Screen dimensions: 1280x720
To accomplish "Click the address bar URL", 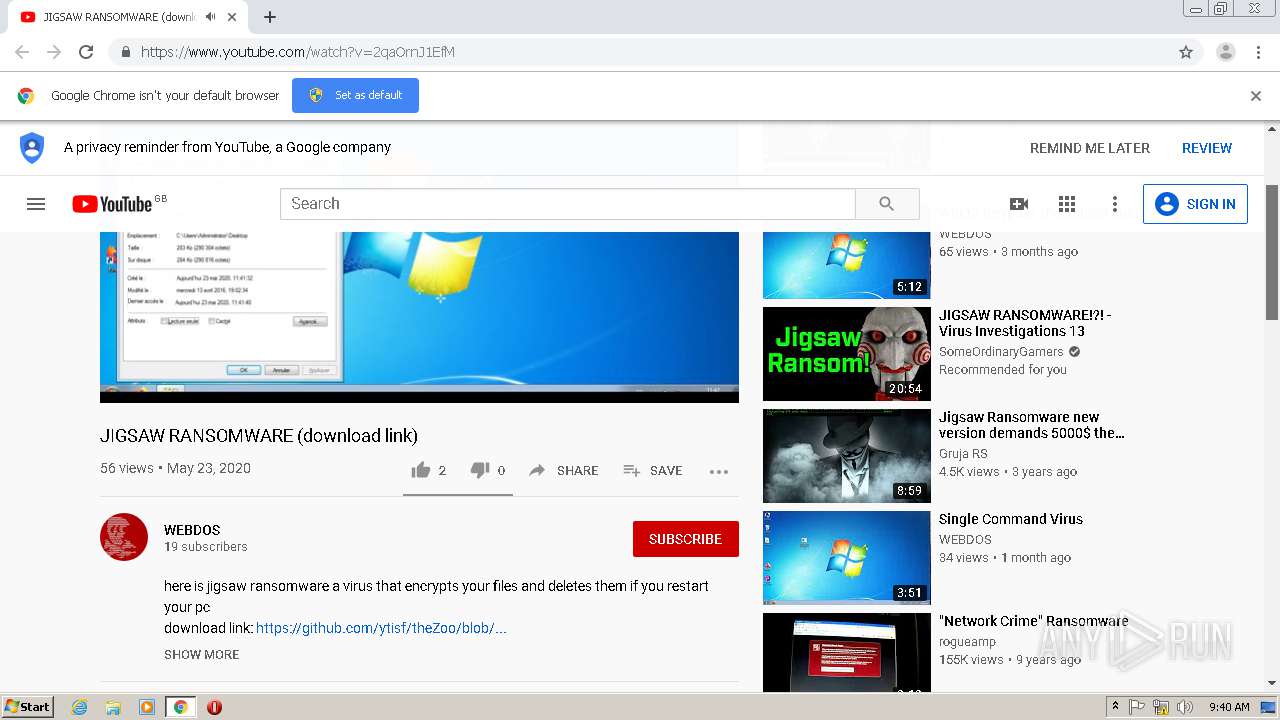I will 298,52.
